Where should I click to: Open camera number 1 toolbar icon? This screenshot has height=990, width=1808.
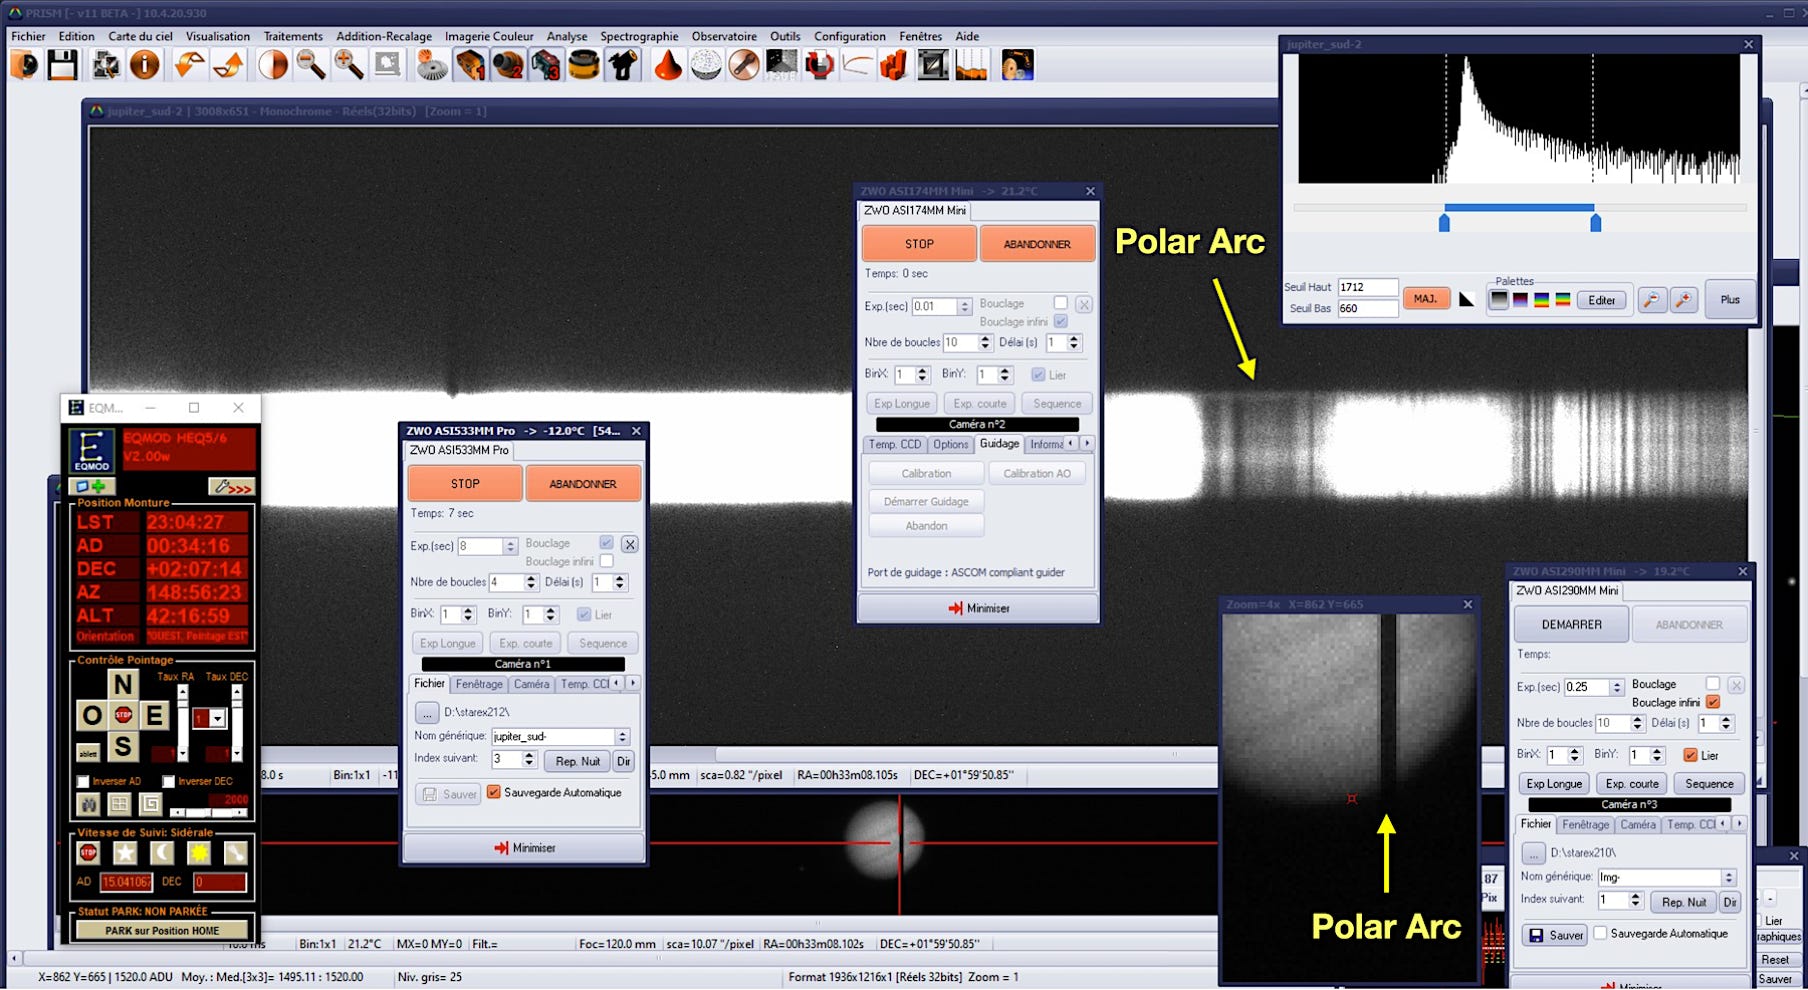(471, 66)
